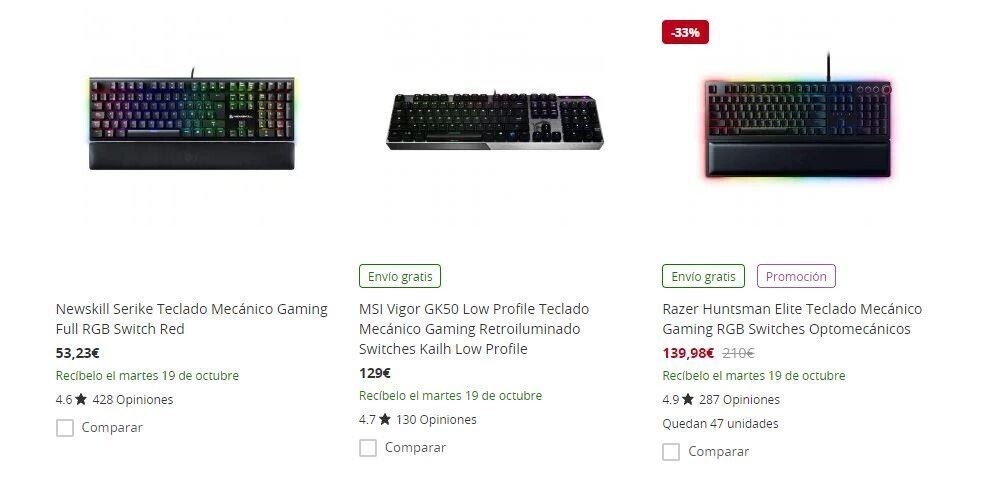Click the Promoción tag on Razer keyboard
Image resolution: width=996 pixels, height=483 pixels.
click(796, 276)
